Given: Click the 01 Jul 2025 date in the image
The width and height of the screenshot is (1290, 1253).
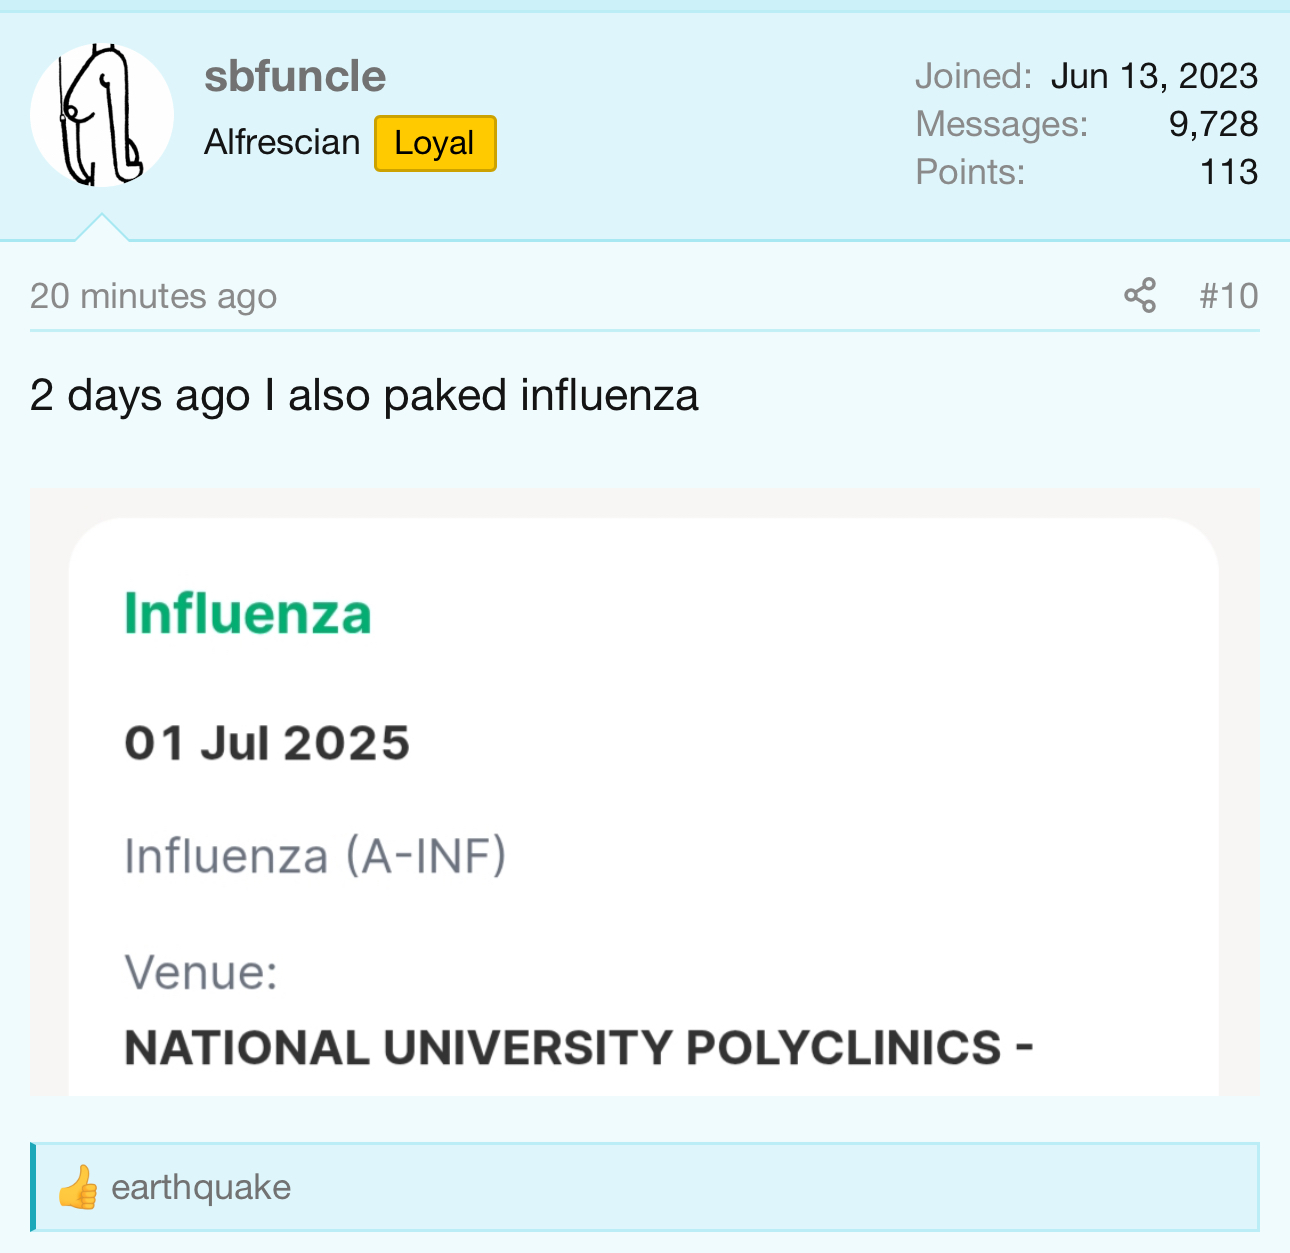Looking at the screenshot, I should pos(267,743).
